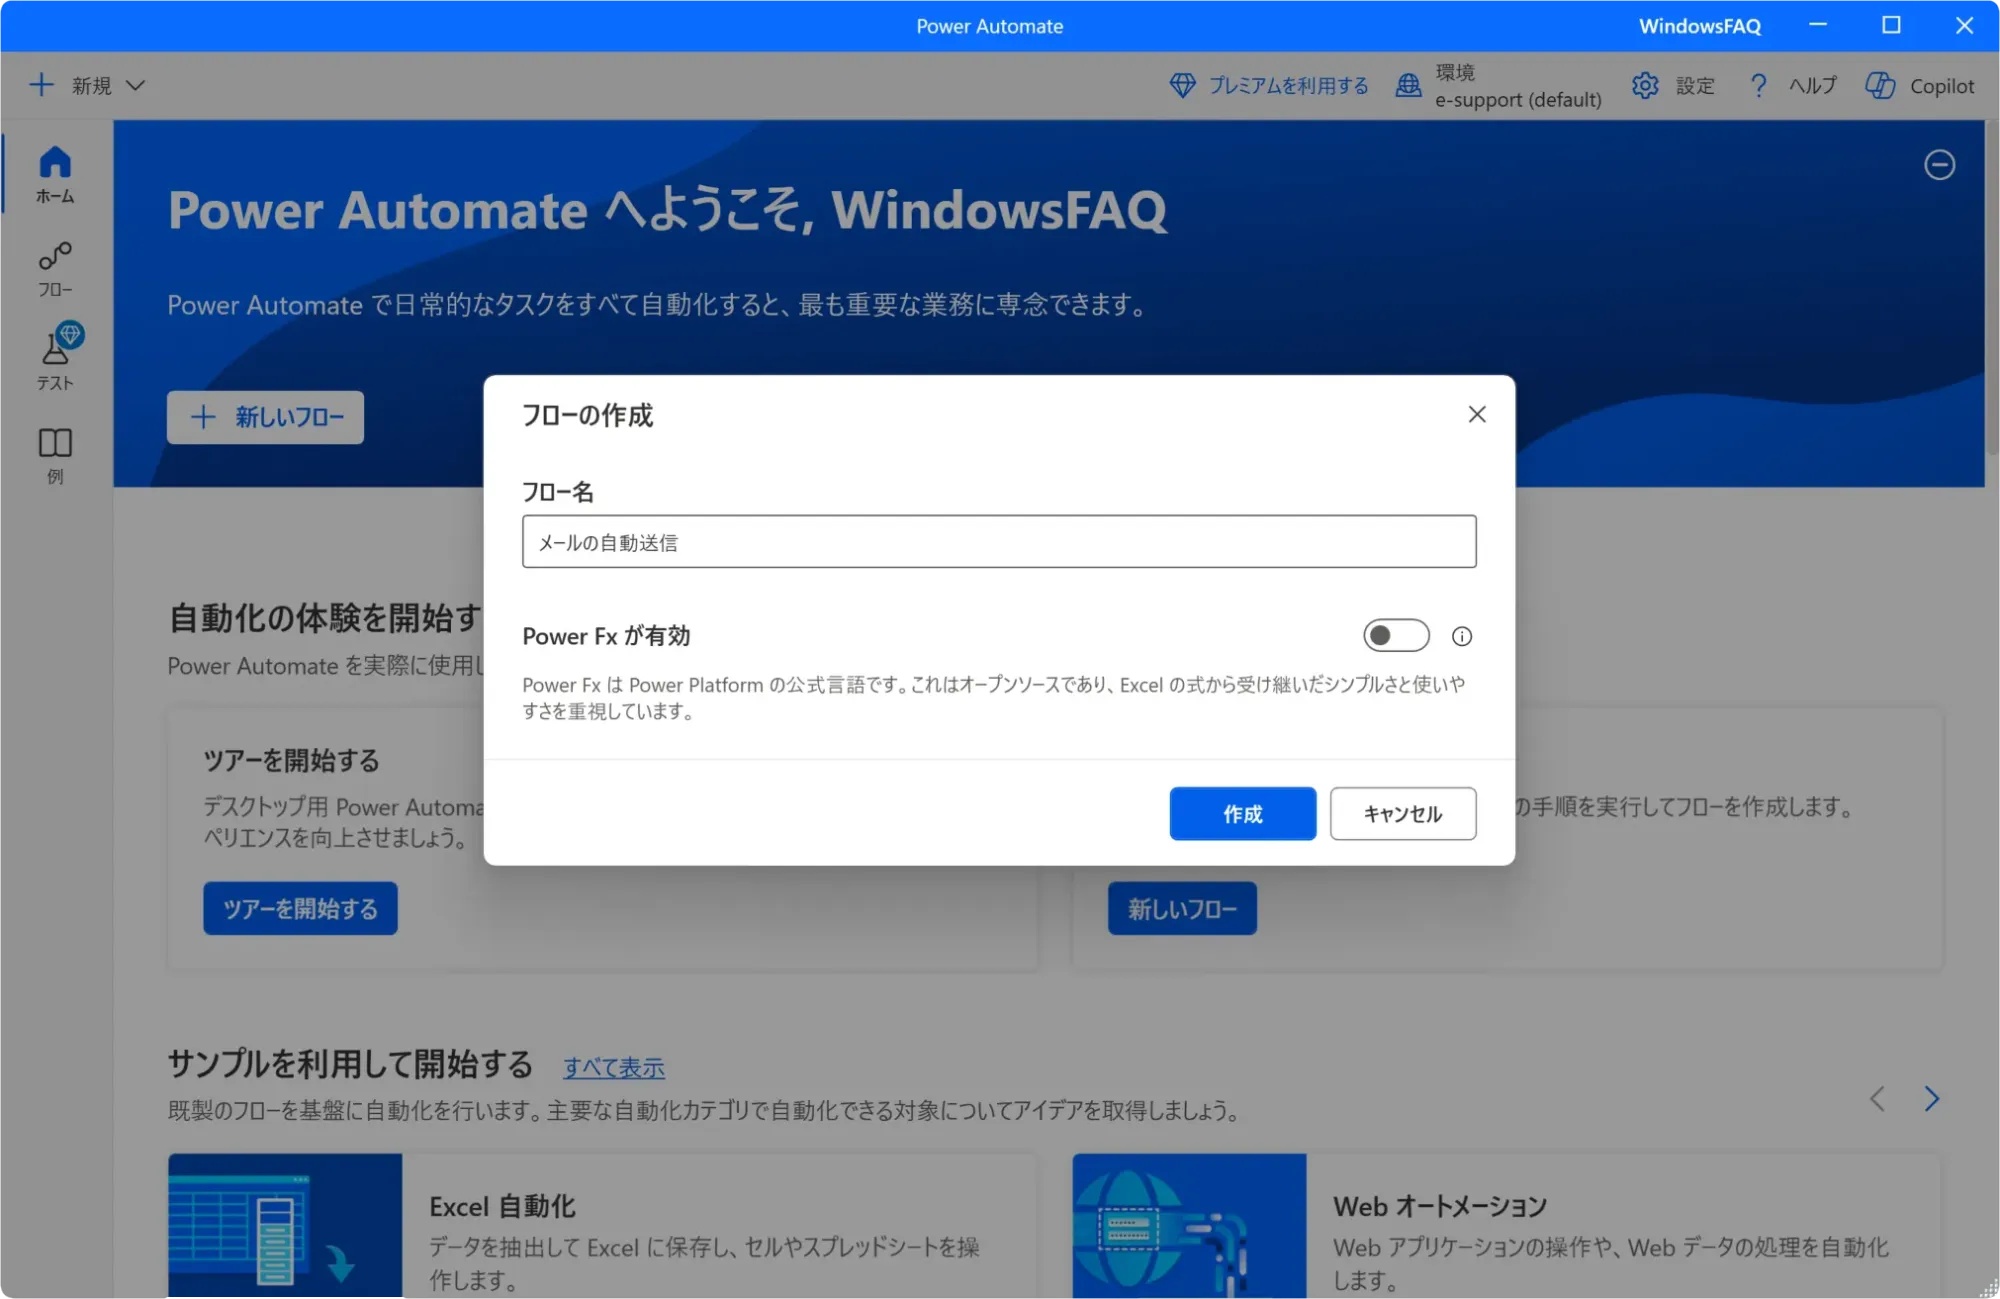
Task: Click the premium diamond icon
Action: point(1182,85)
